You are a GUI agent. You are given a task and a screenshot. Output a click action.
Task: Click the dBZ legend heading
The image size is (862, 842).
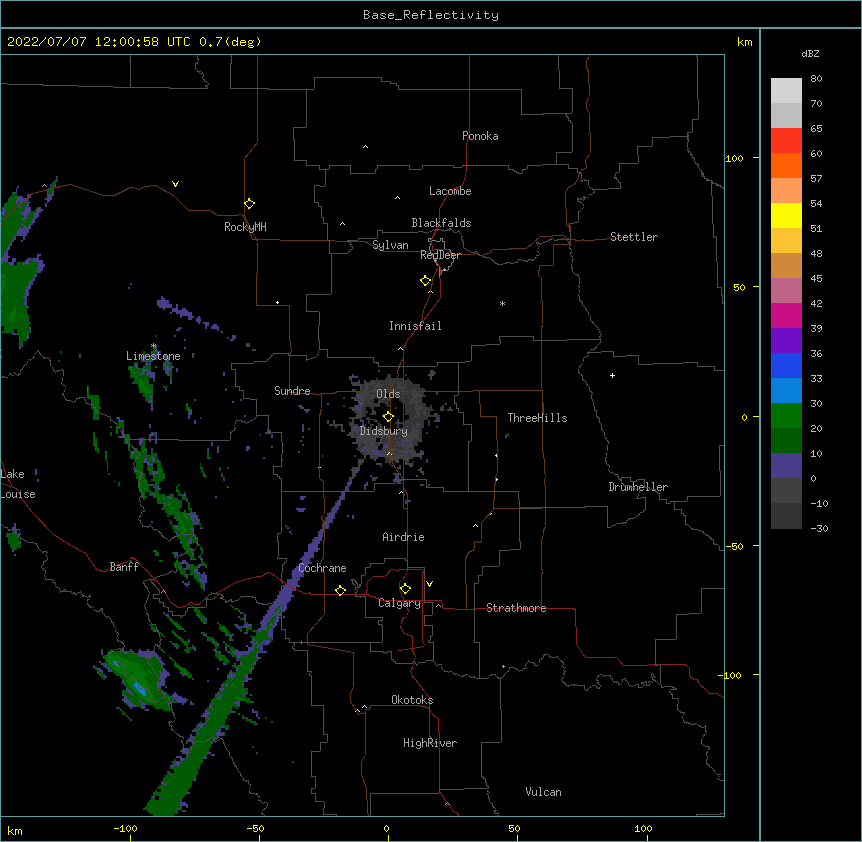click(810, 54)
